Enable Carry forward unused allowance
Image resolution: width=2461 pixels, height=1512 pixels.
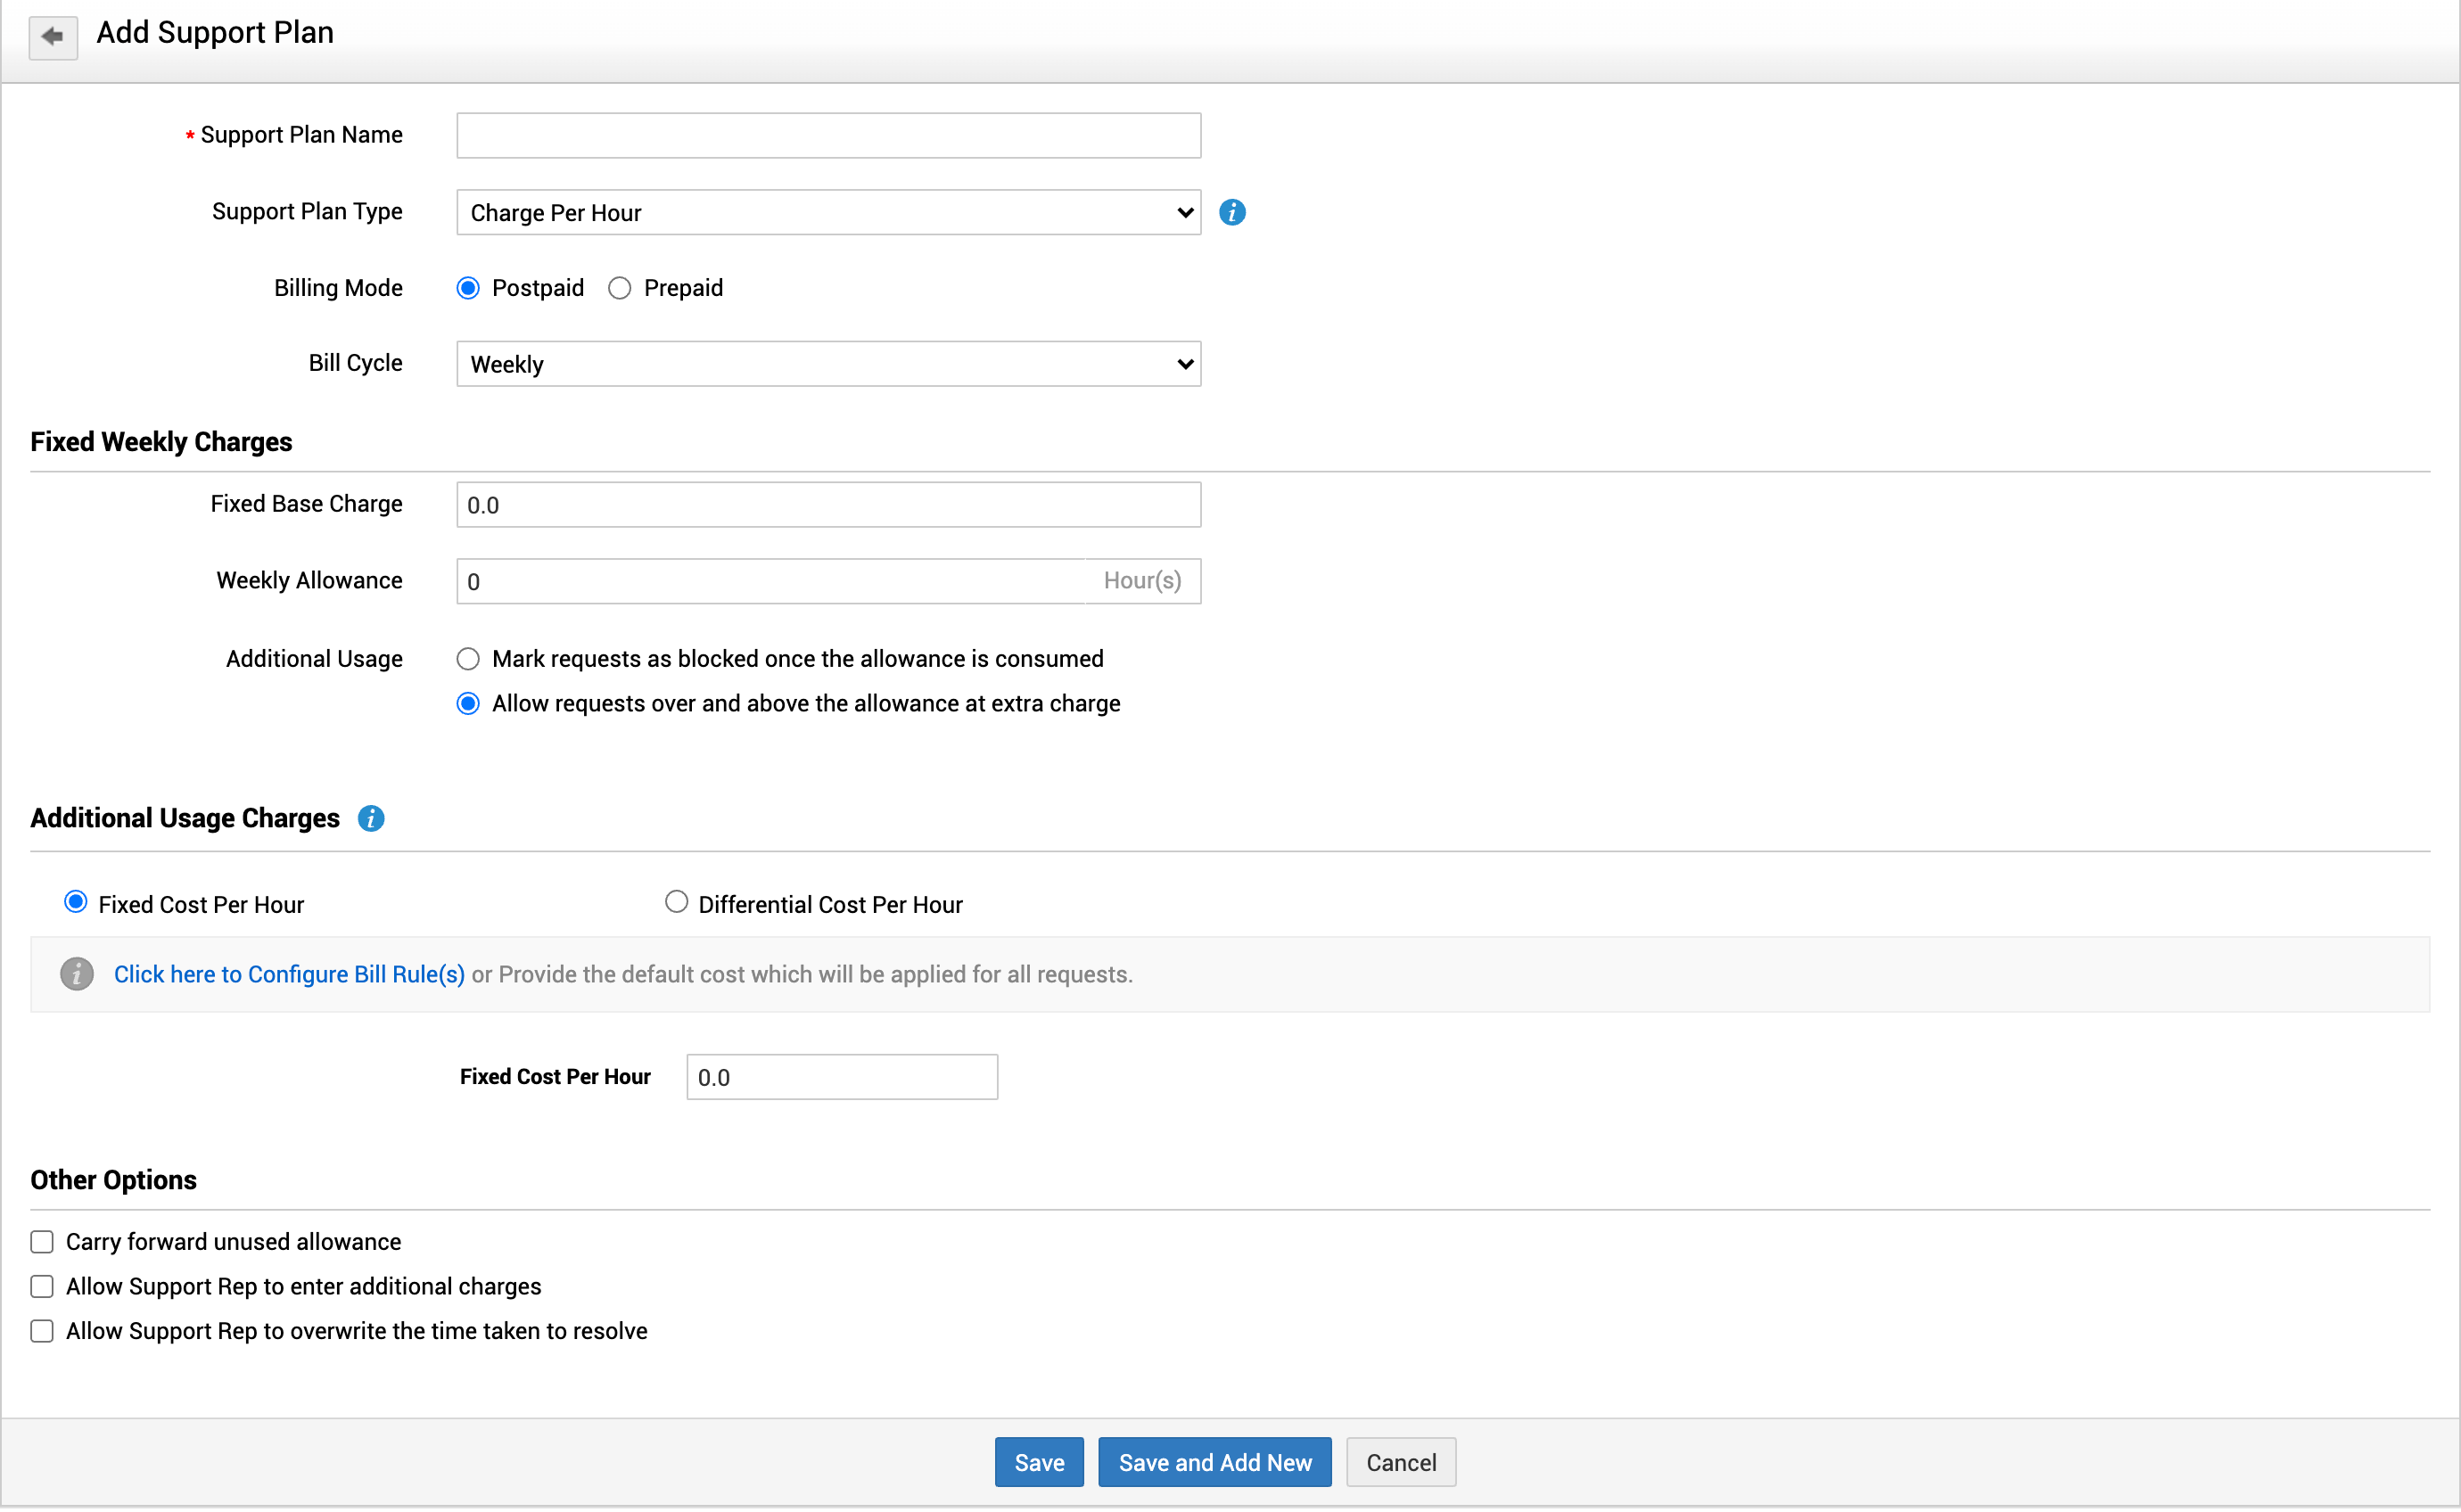pyautogui.click(x=42, y=1243)
